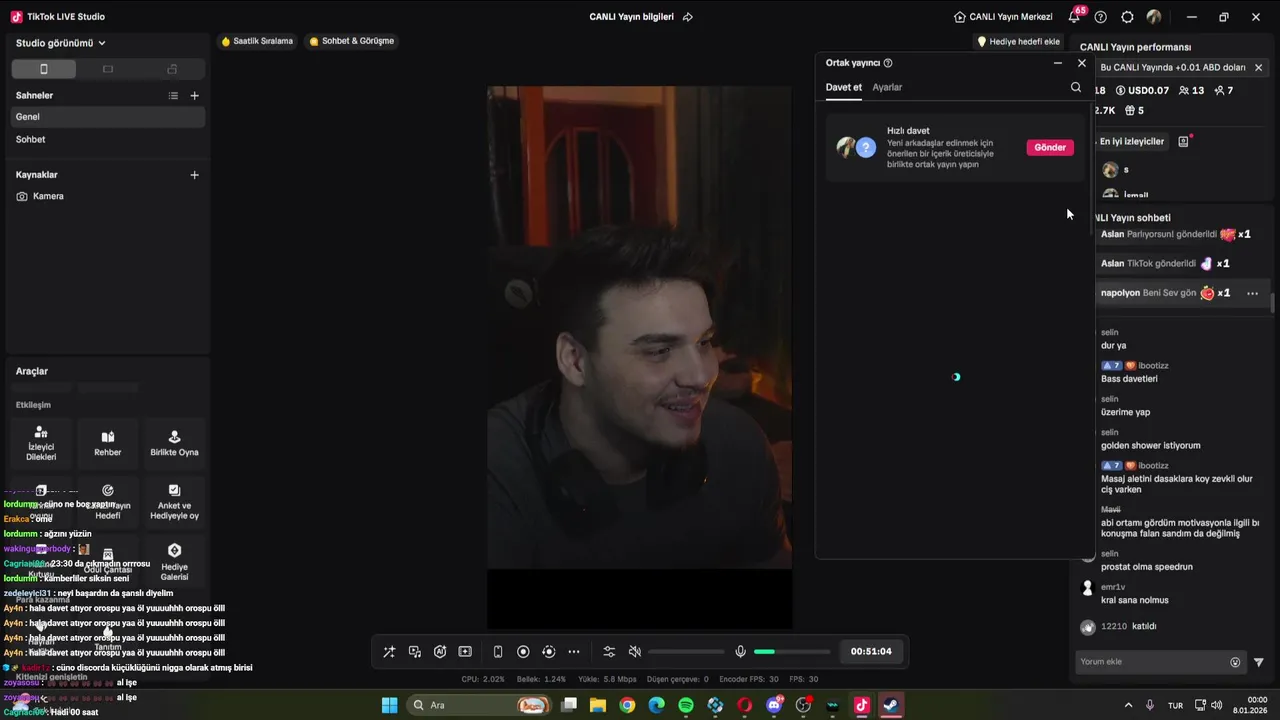Open the profile avatar in title bar
The height and width of the screenshot is (720, 1280).
[x=1154, y=17]
